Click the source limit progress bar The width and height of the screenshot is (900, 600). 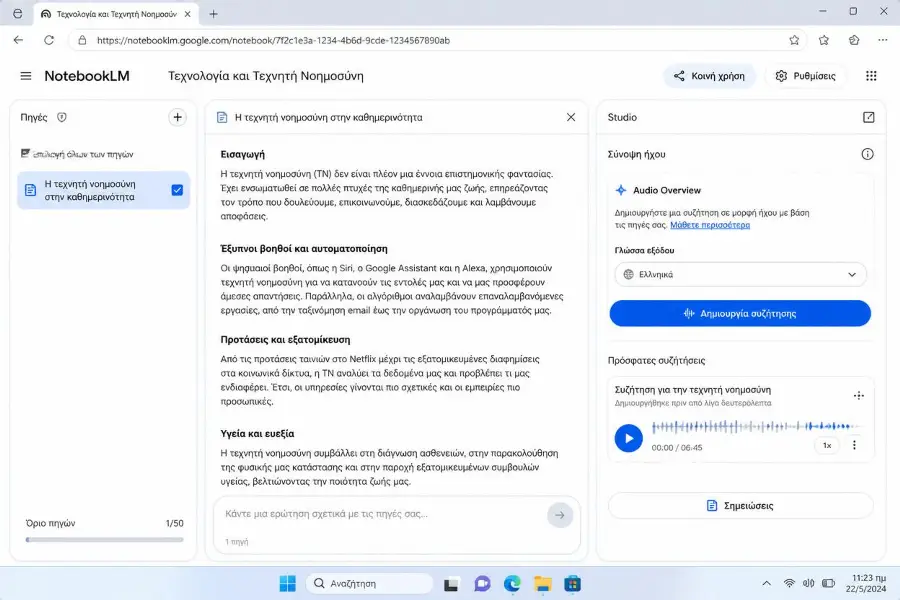click(104, 540)
